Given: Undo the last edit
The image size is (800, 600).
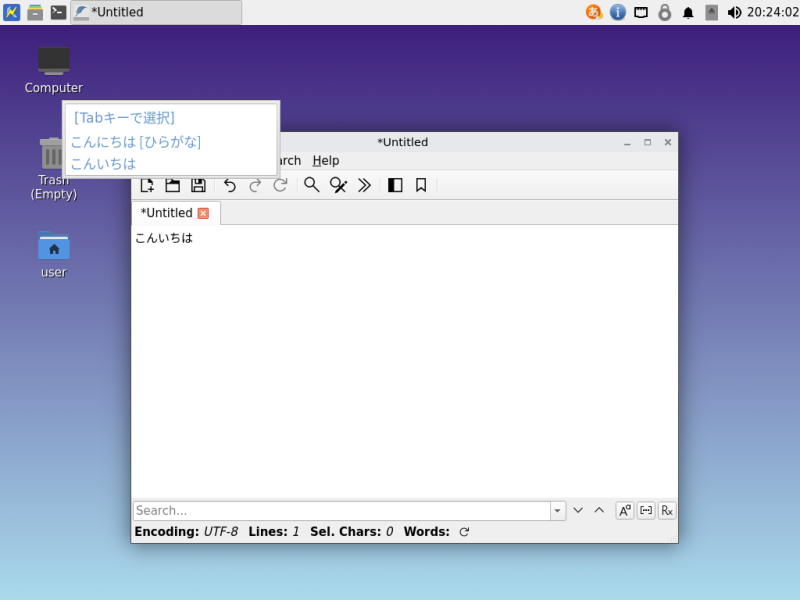Looking at the screenshot, I should 230,185.
